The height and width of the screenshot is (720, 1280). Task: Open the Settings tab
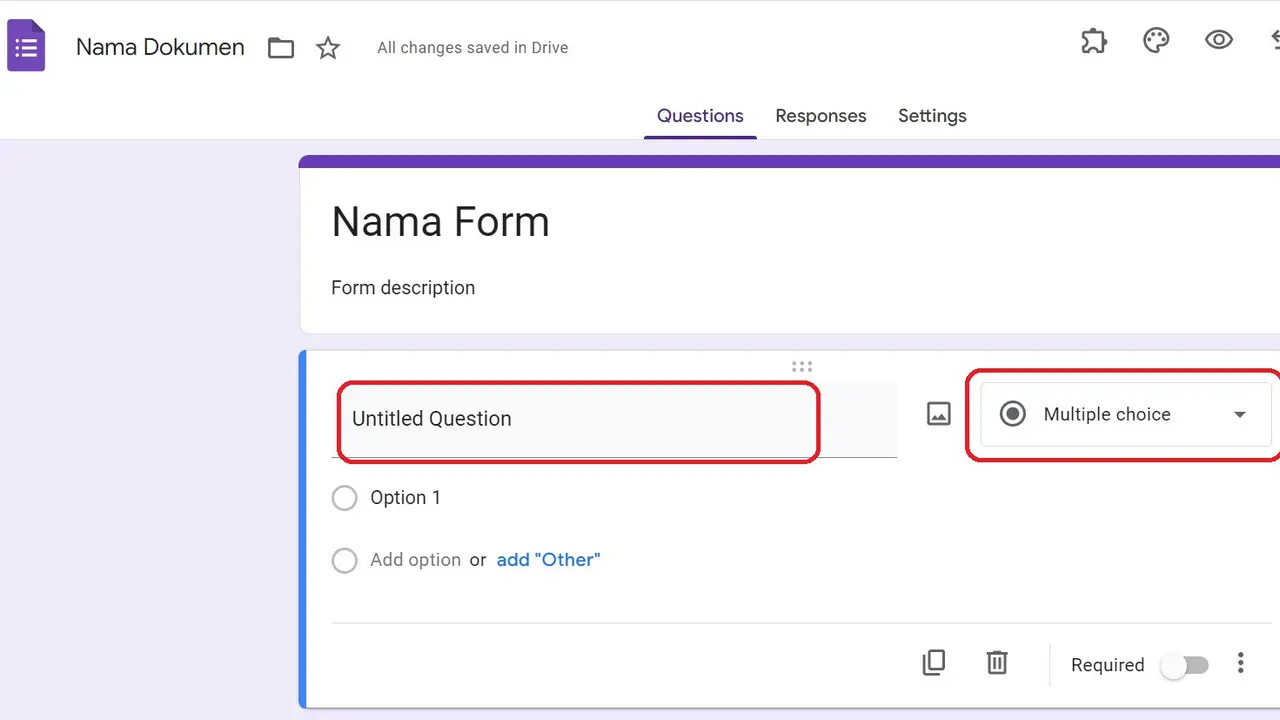932,115
